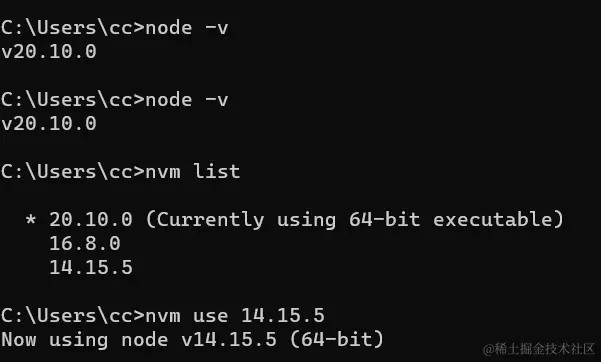Click the first C:\Users\cc> prompt

(x=72, y=28)
